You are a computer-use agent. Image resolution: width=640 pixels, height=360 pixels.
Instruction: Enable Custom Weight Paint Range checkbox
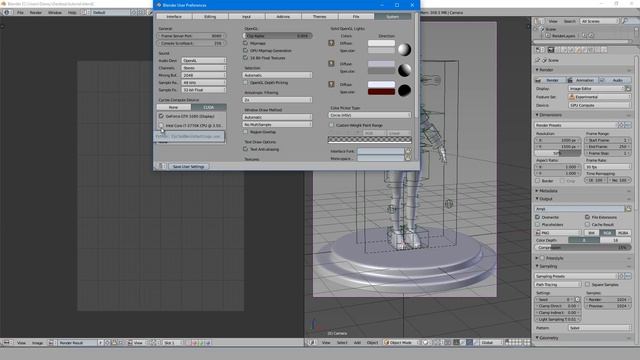pos(331,125)
